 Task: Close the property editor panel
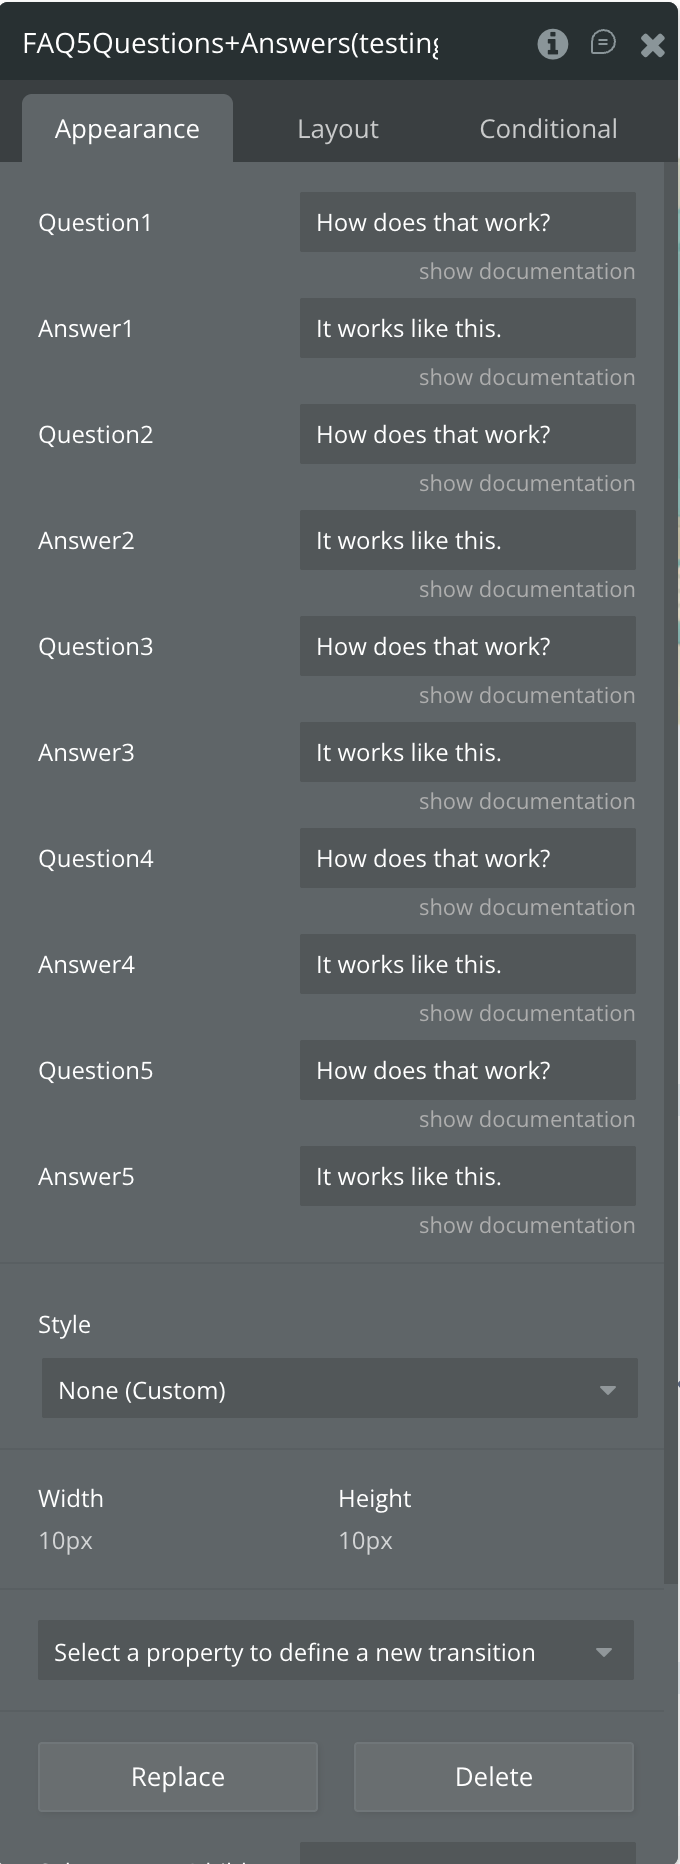653,45
